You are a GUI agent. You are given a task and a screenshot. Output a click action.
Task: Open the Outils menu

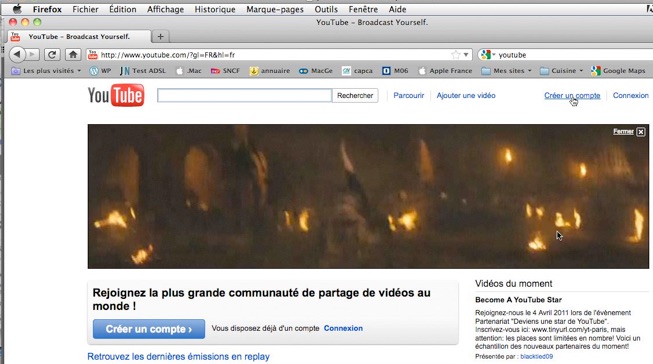click(326, 9)
